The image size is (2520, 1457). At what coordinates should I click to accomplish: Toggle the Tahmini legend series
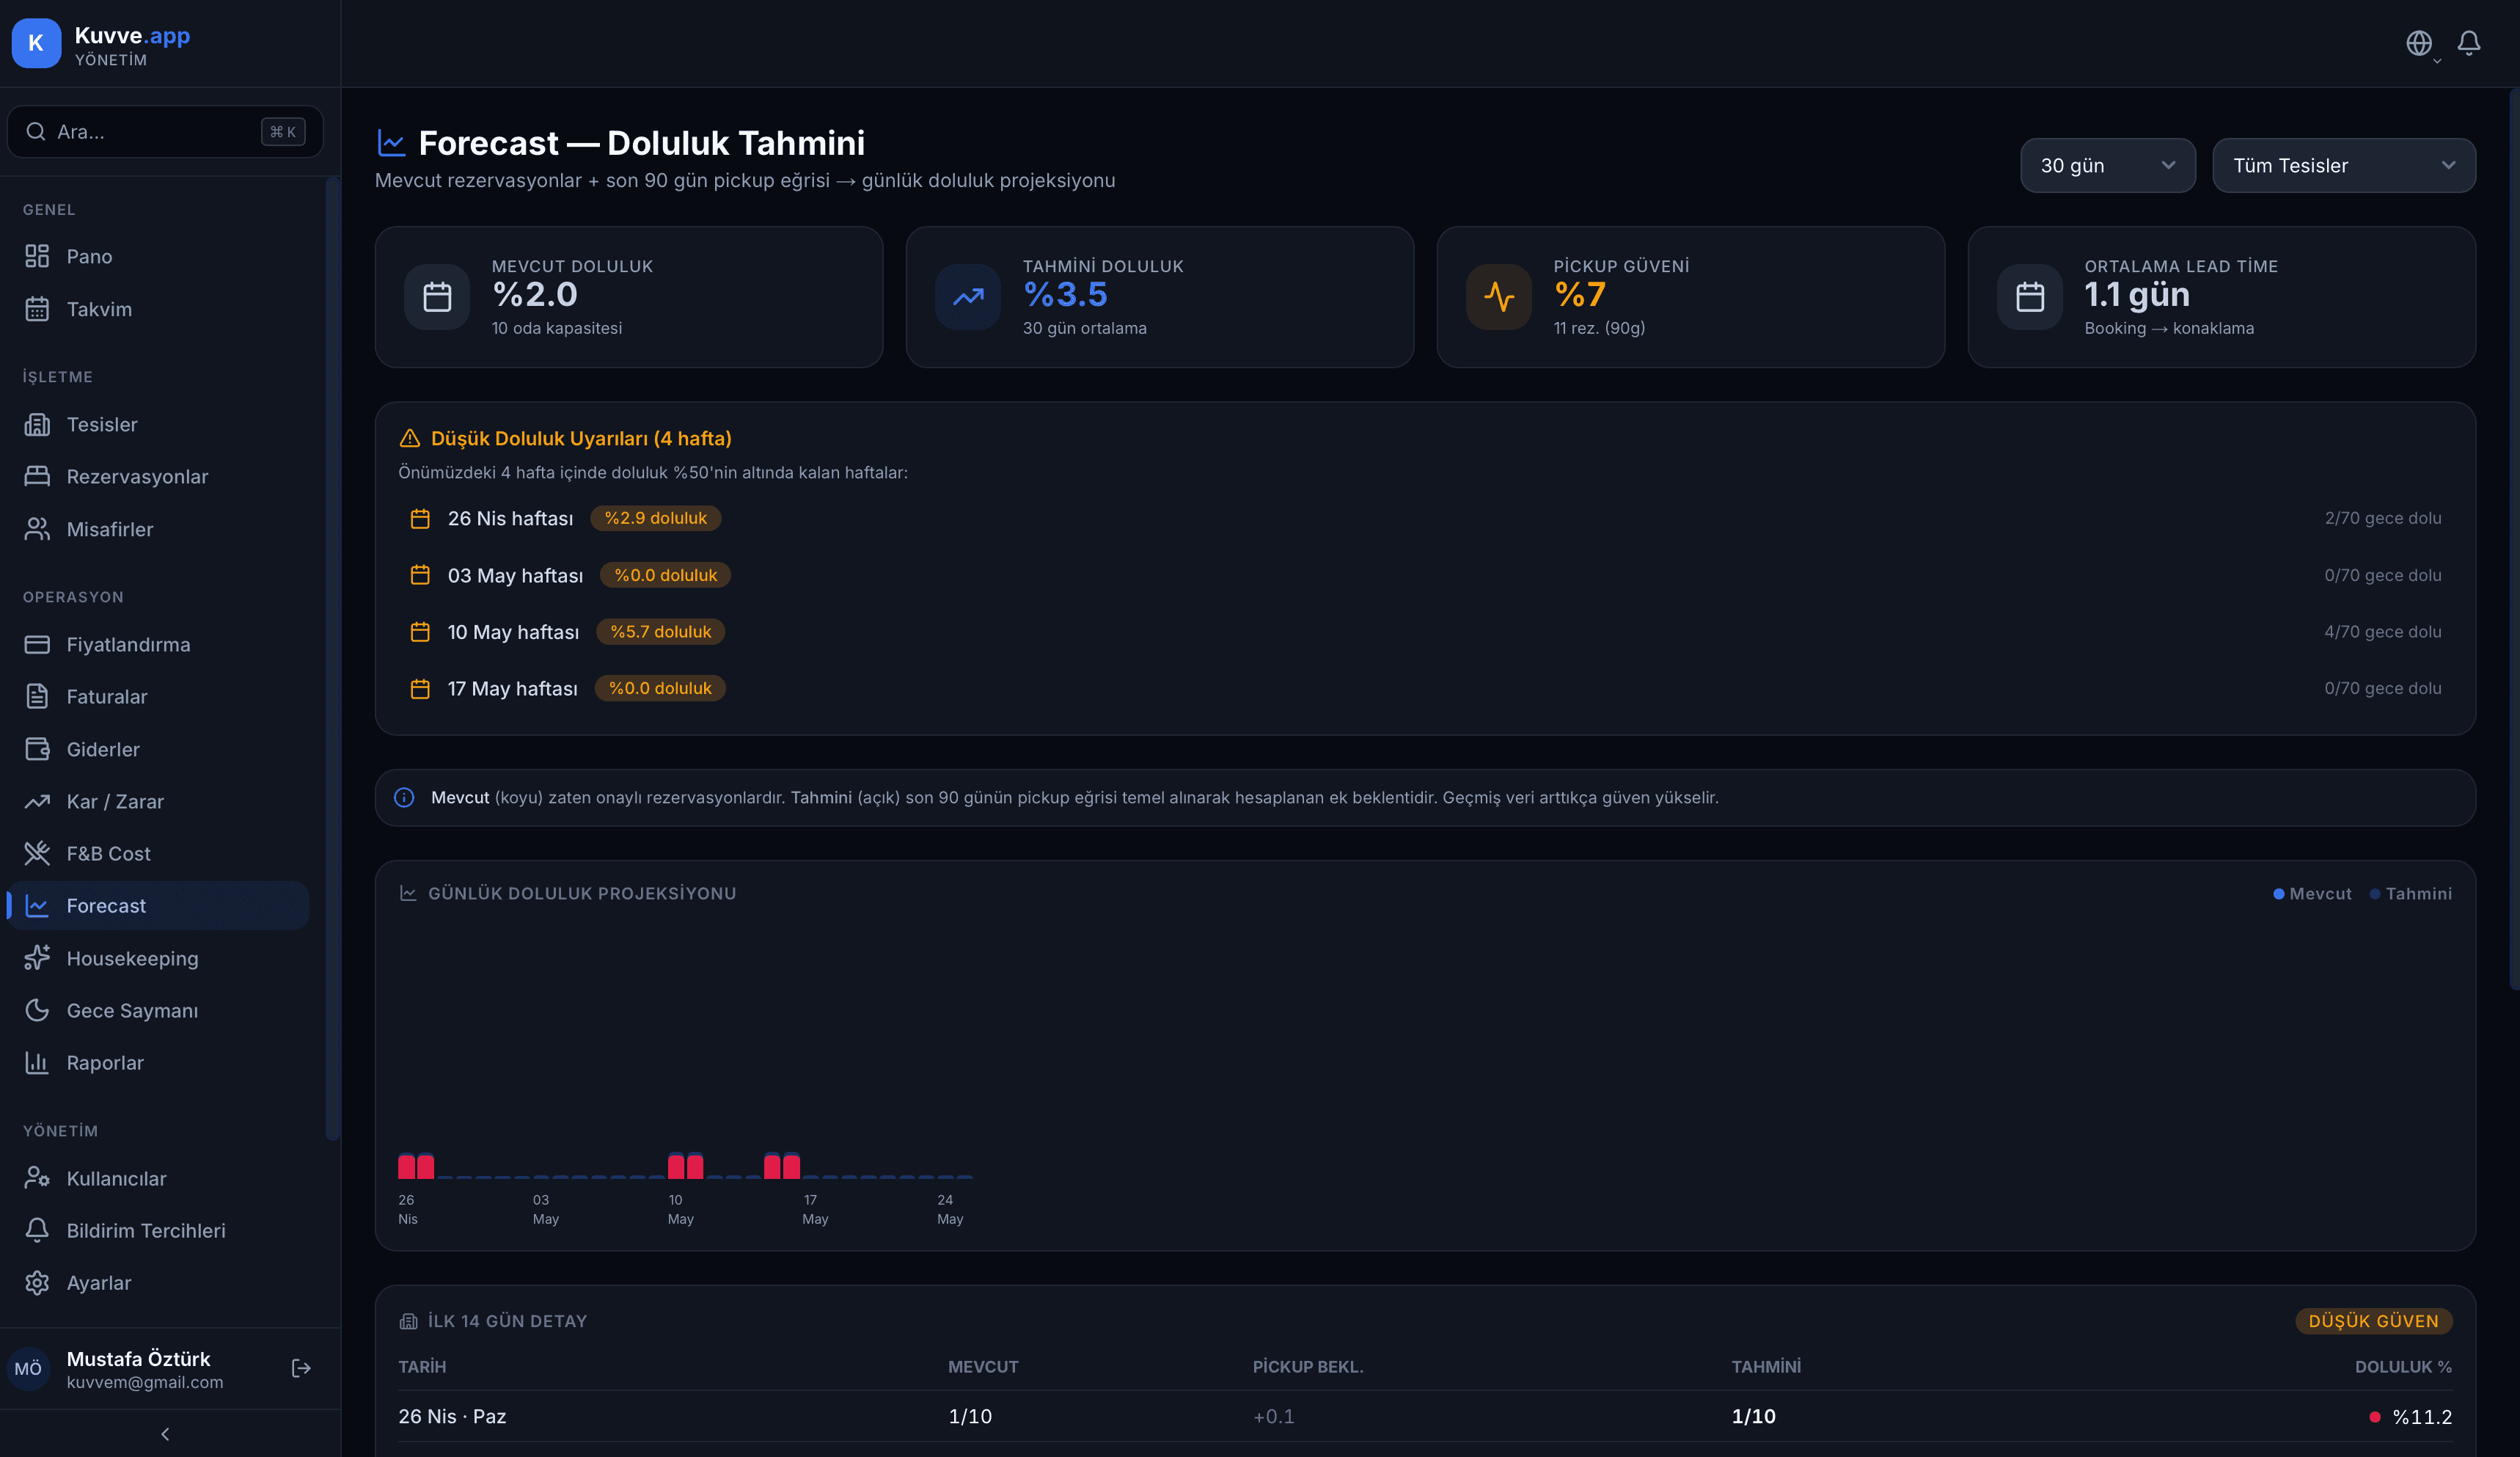point(2410,894)
